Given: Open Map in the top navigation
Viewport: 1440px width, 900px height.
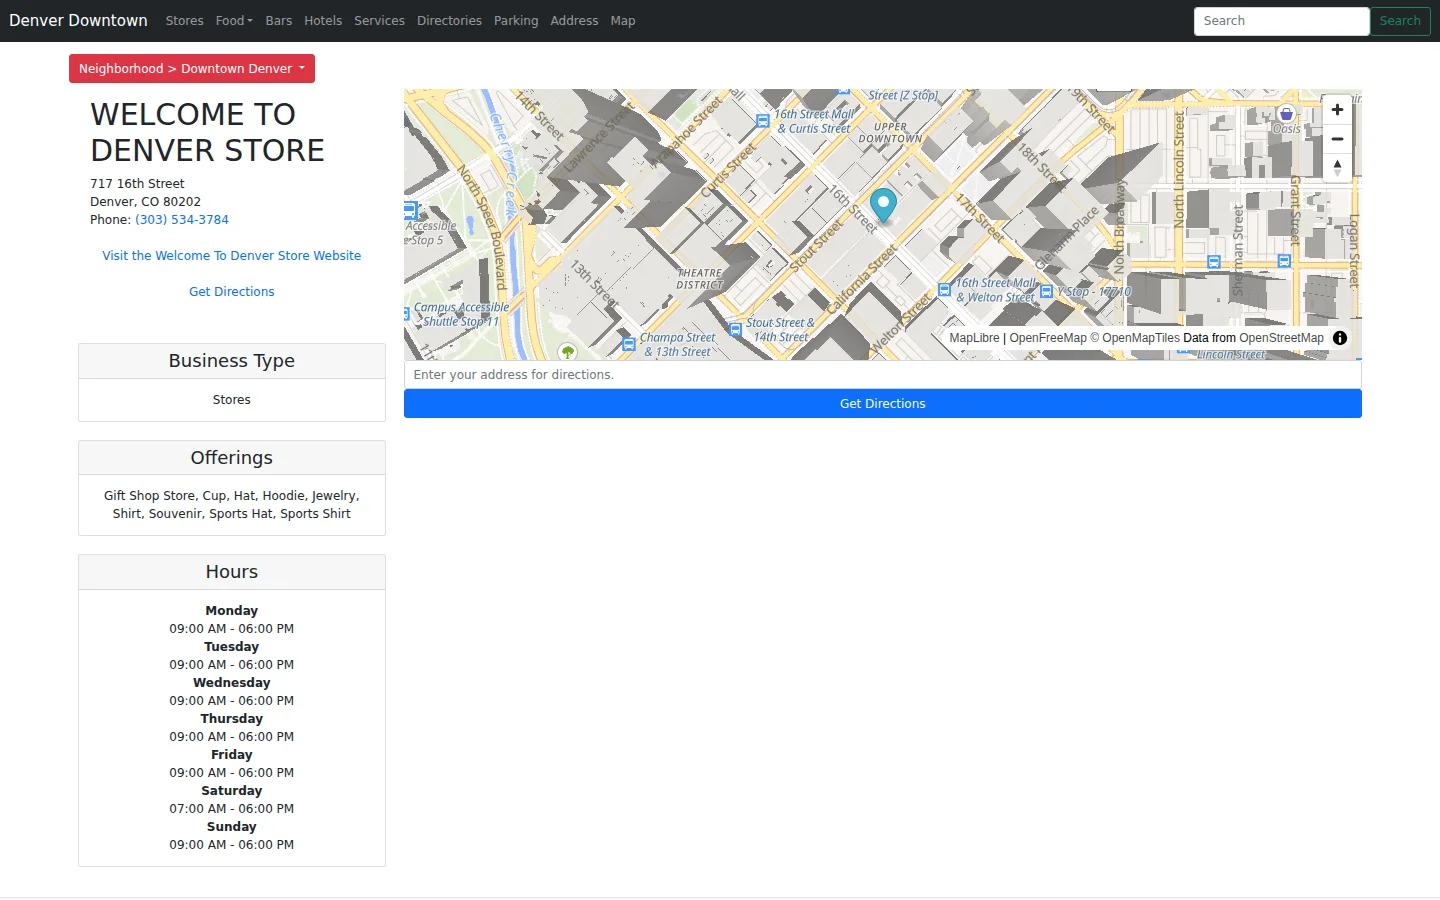Looking at the screenshot, I should point(623,21).
